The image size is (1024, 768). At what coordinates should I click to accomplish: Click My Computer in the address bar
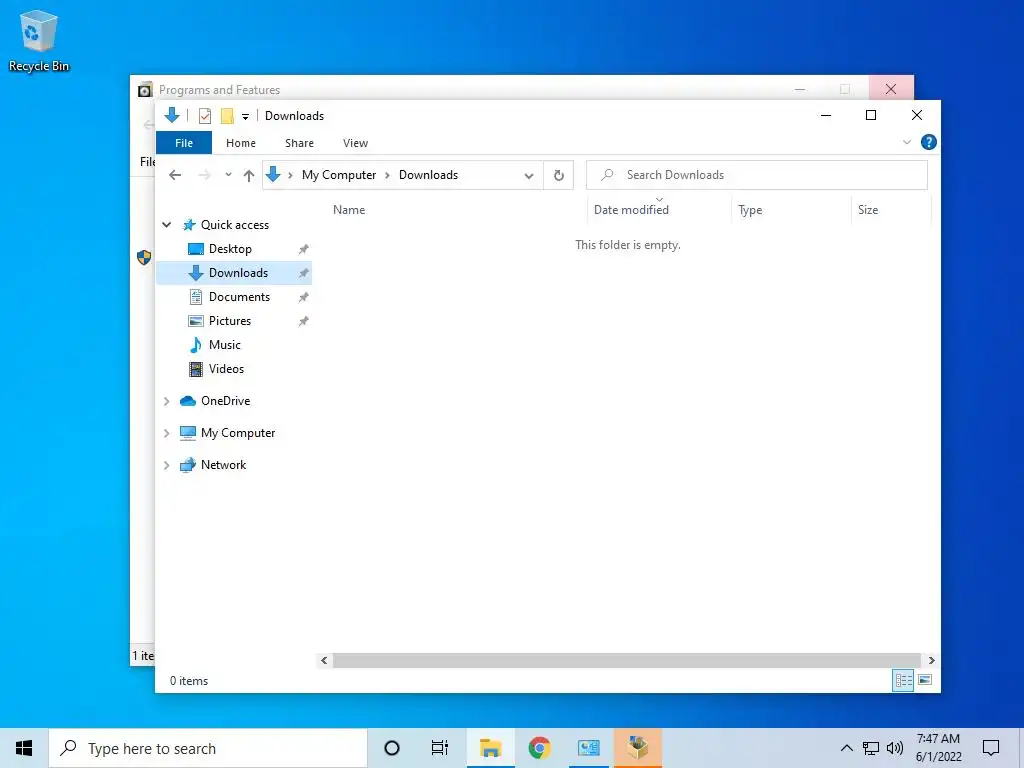coord(339,175)
